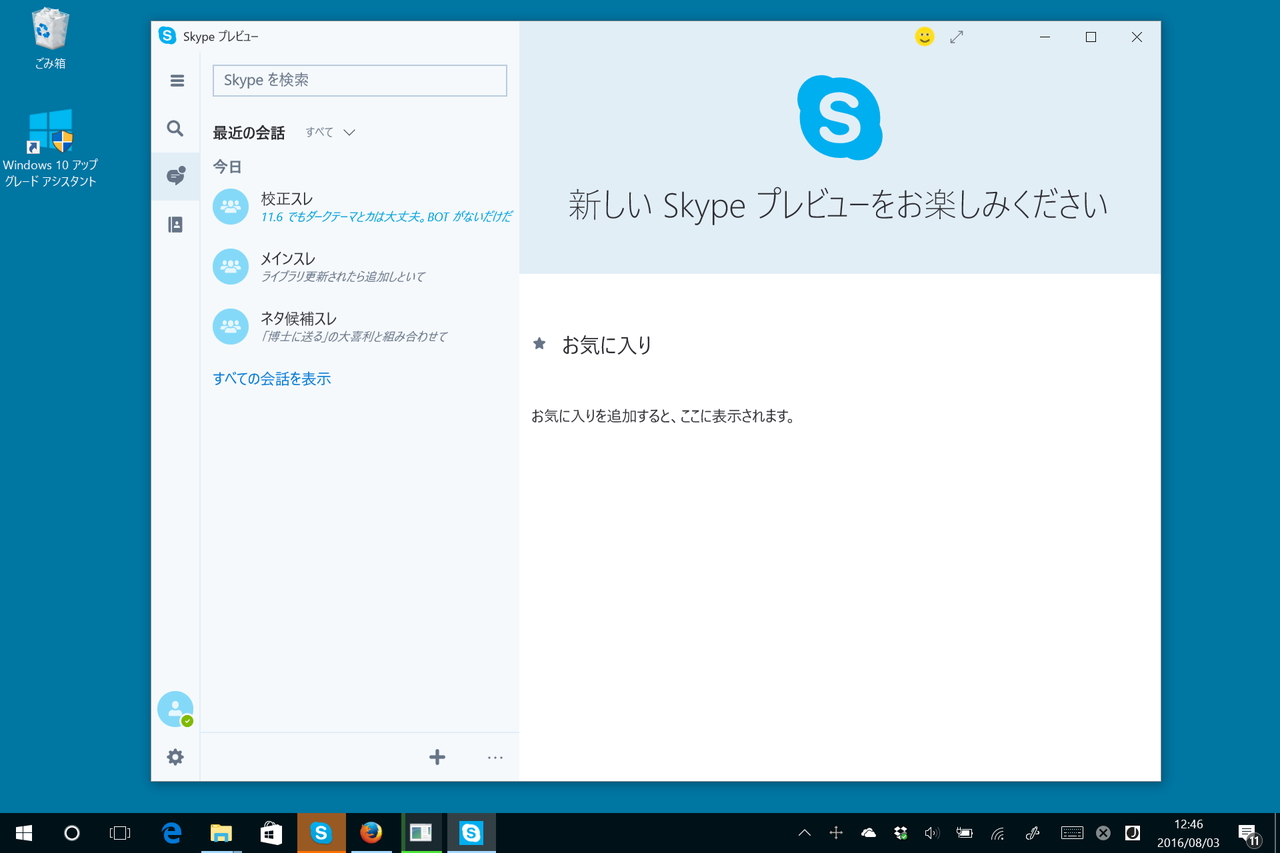1280x853 pixels.
Task: Open Skype settings via gear icon
Action: [175, 757]
